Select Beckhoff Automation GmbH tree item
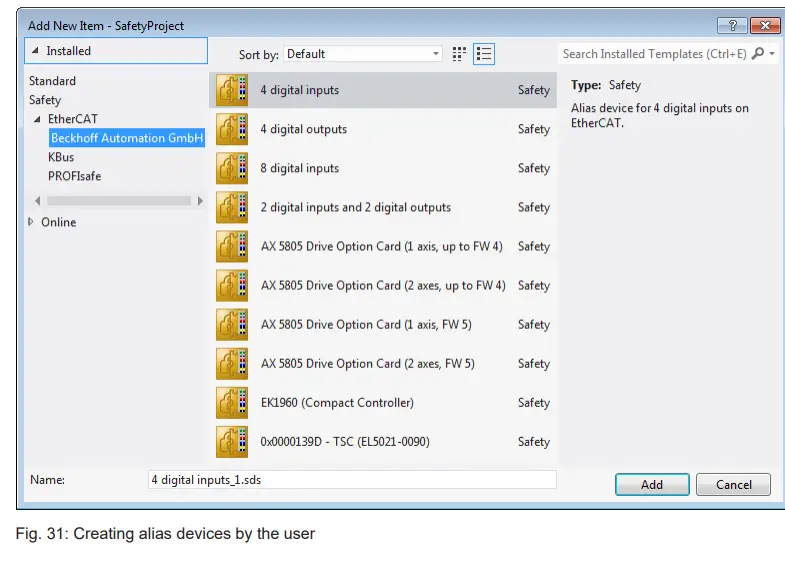The width and height of the screenshot is (785, 566). point(127,138)
